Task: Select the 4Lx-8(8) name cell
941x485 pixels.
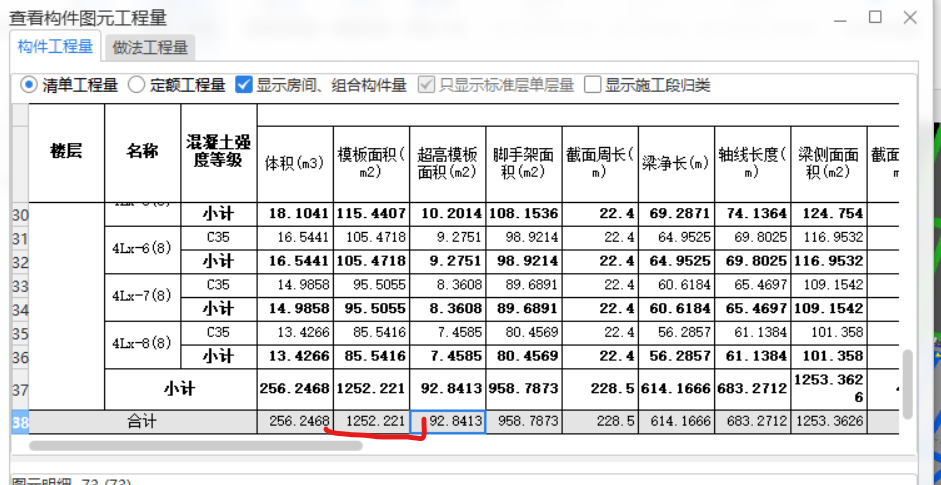Action: point(143,345)
